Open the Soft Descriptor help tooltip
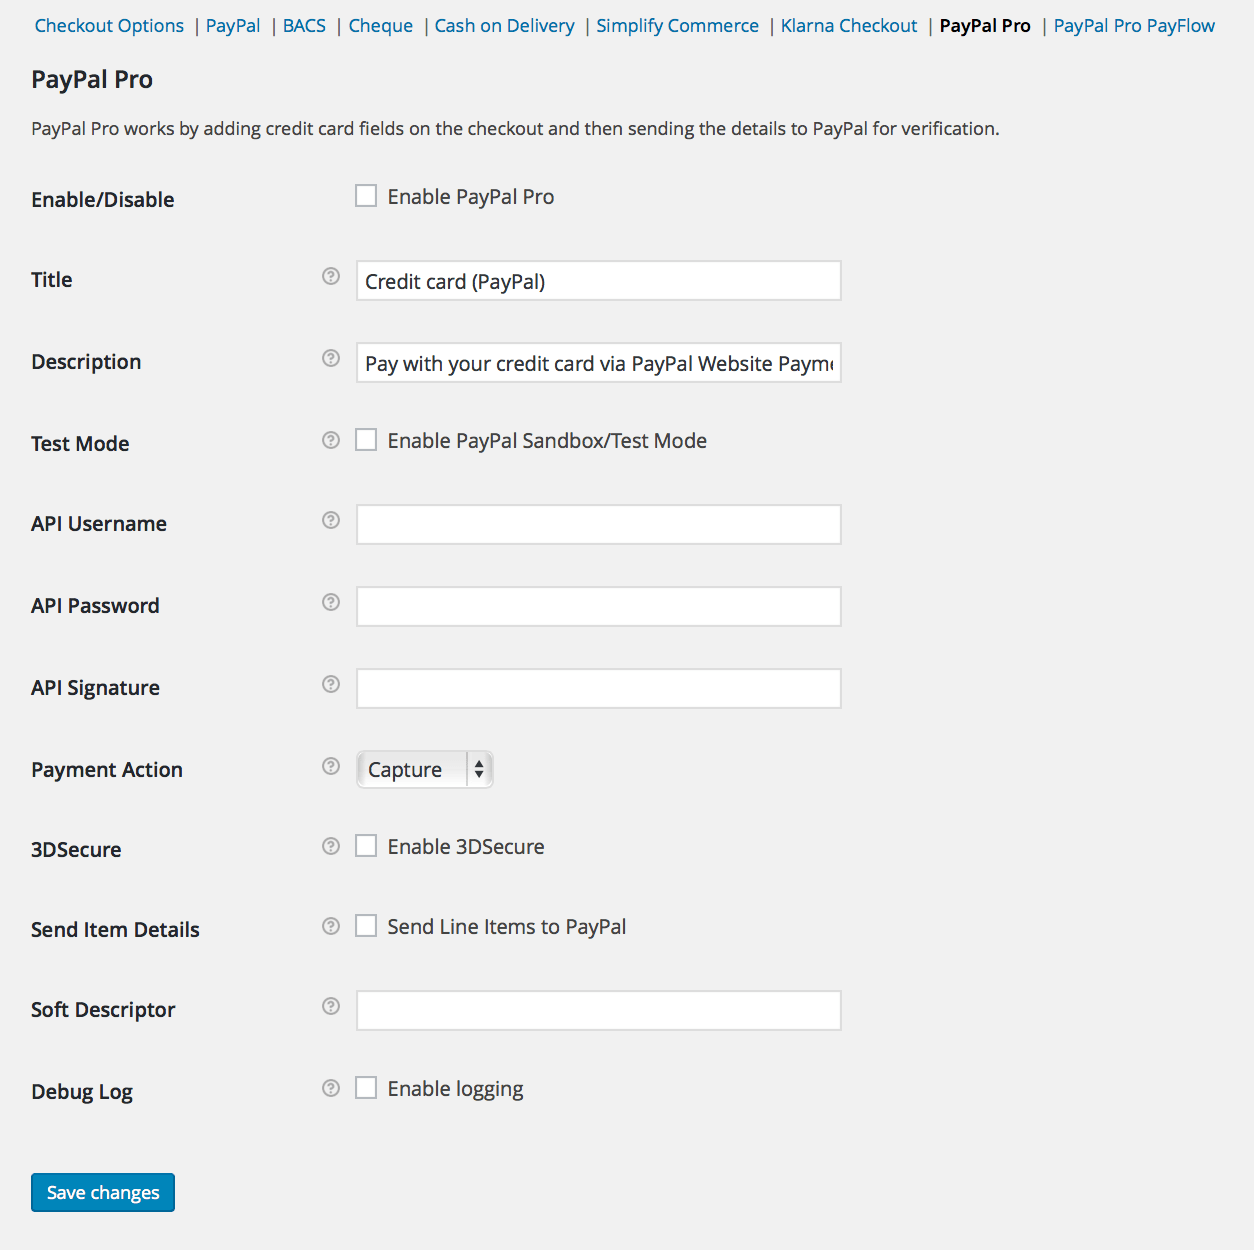Viewport: 1254px width, 1250px height. click(x=330, y=1006)
